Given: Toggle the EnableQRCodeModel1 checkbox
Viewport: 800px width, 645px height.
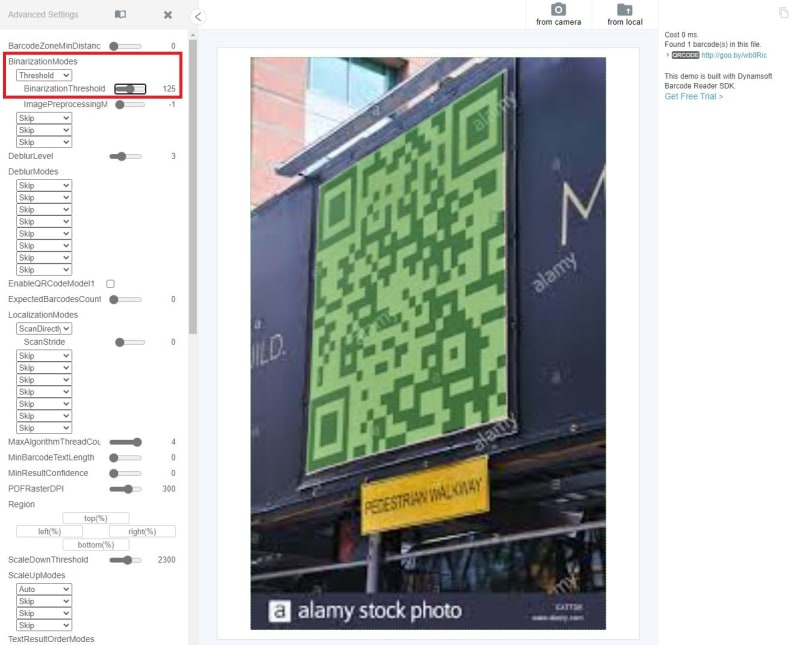Looking at the screenshot, I should [110, 283].
